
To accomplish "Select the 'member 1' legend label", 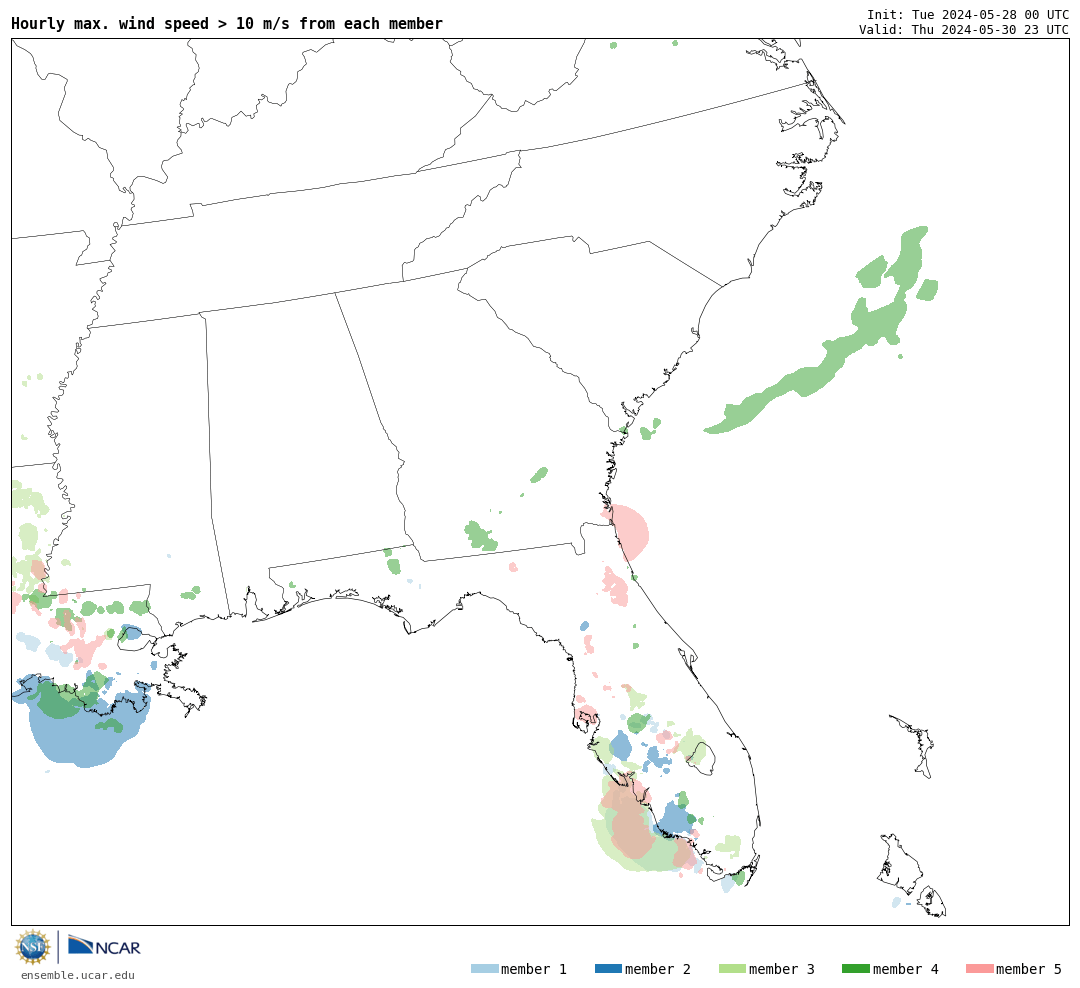I will click(534, 969).
